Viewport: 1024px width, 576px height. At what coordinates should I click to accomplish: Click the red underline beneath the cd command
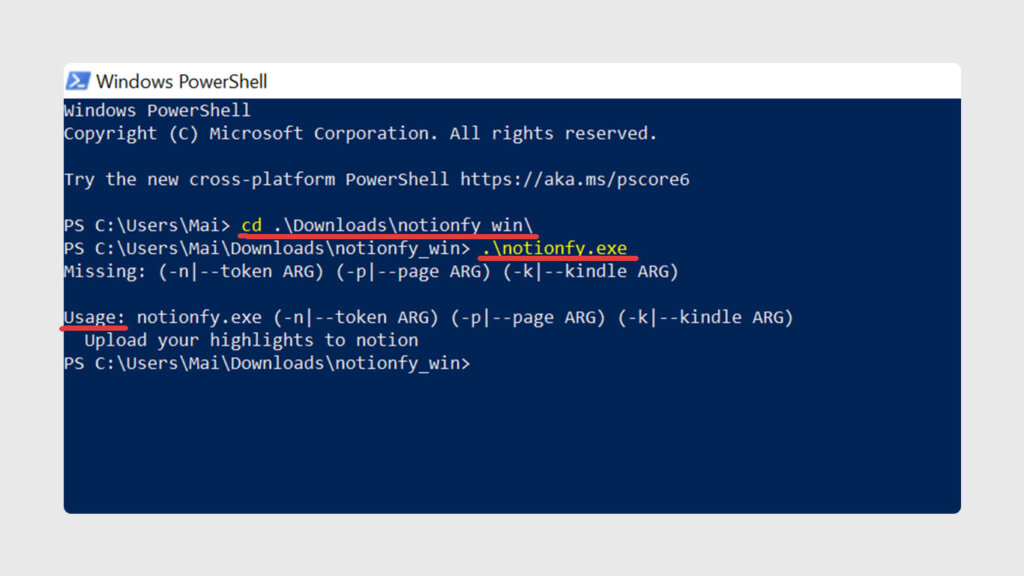[390, 235]
